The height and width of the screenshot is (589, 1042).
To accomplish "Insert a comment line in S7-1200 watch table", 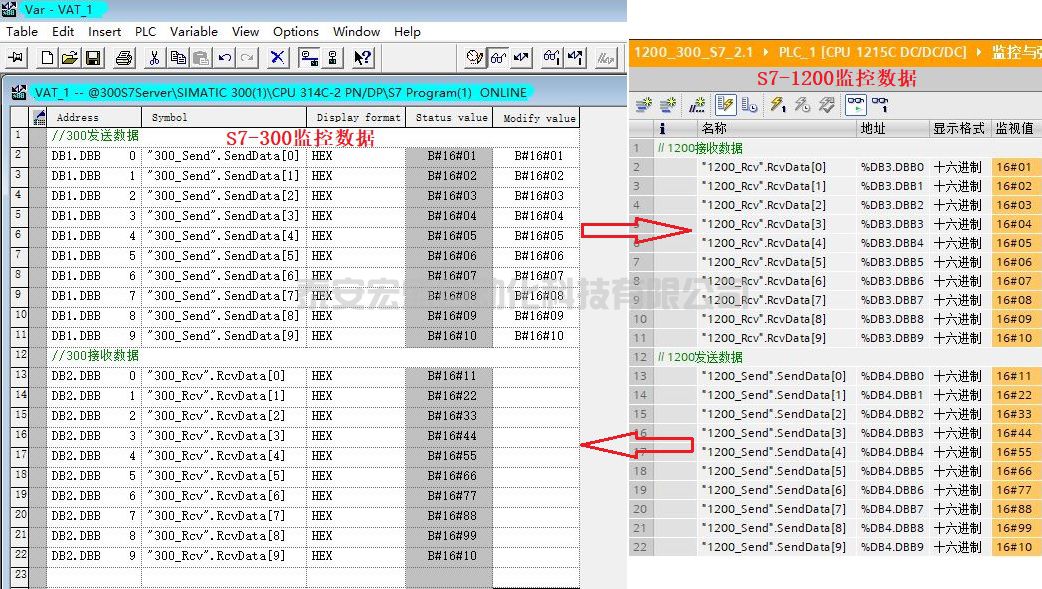I will point(698,104).
